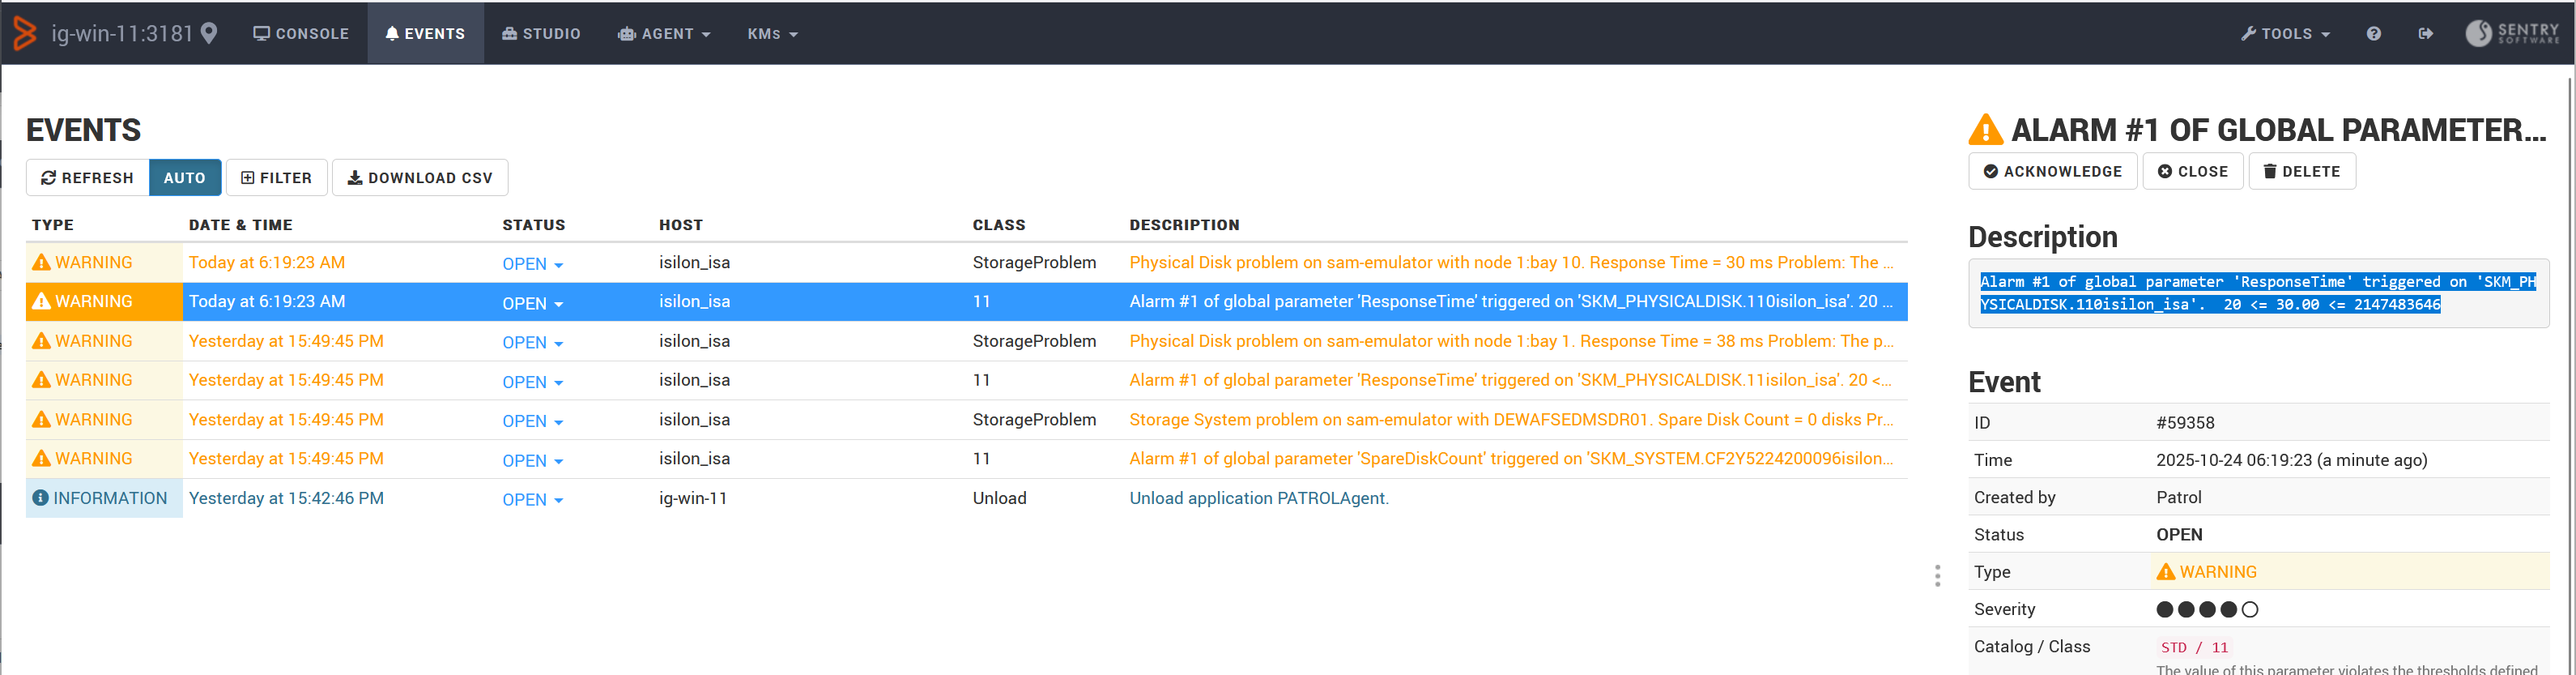
Task: Click the highlighted alarm description text box
Action: [2258, 293]
